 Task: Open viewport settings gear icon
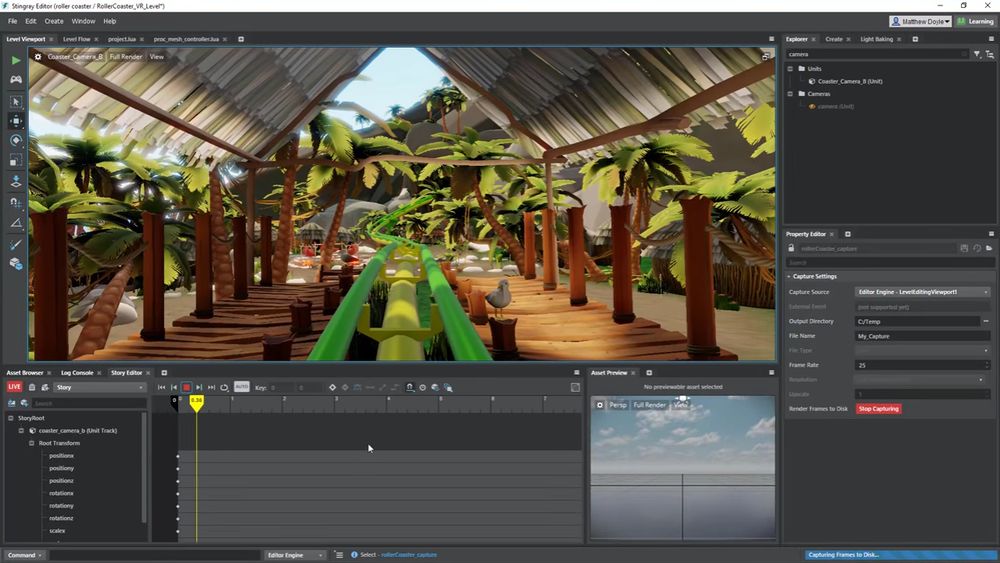click(38, 57)
